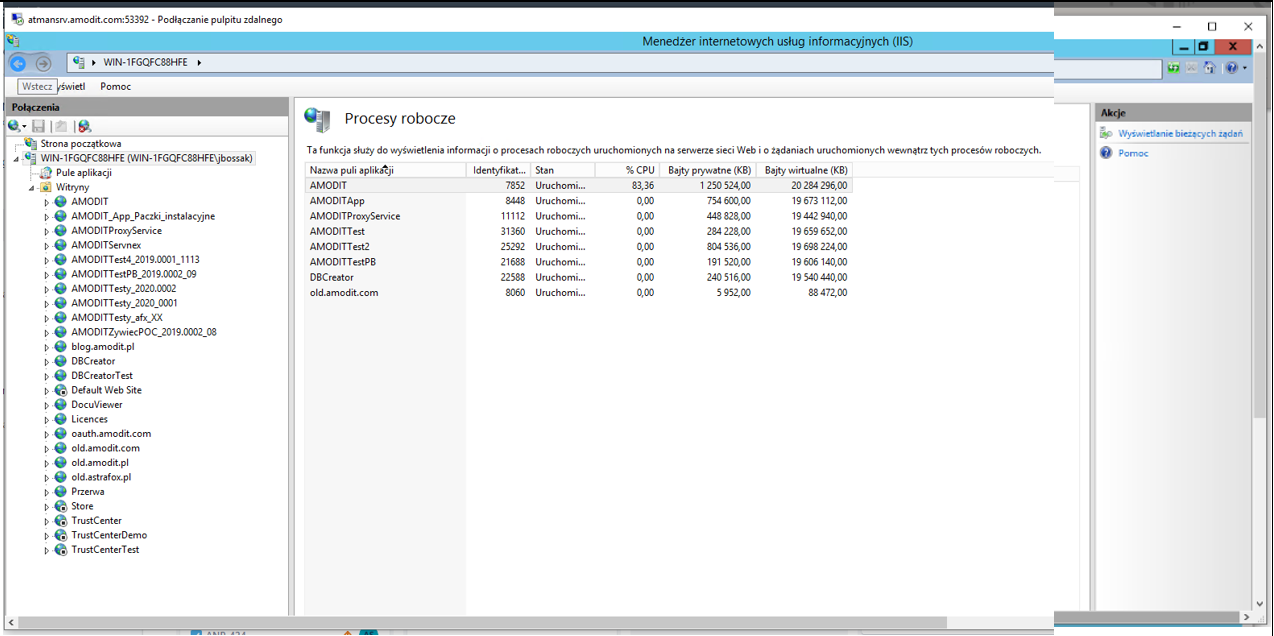The height and width of the screenshot is (636, 1274).
Task: Click the Delete connection icon in Połączenia
Action: click(84, 126)
